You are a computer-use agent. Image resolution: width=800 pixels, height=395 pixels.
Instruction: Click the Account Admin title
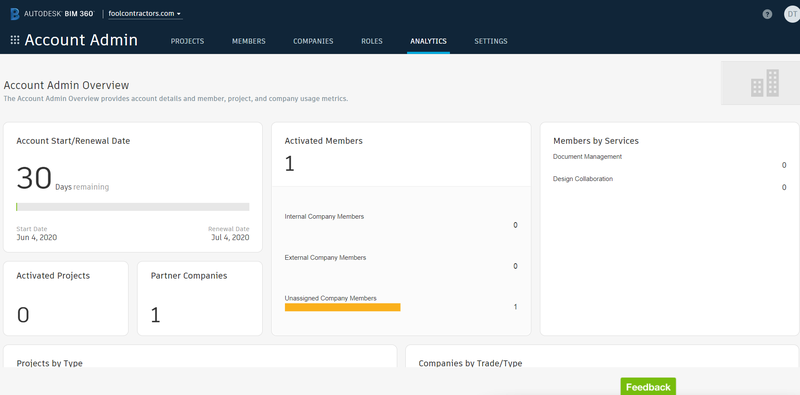click(x=81, y=40)
